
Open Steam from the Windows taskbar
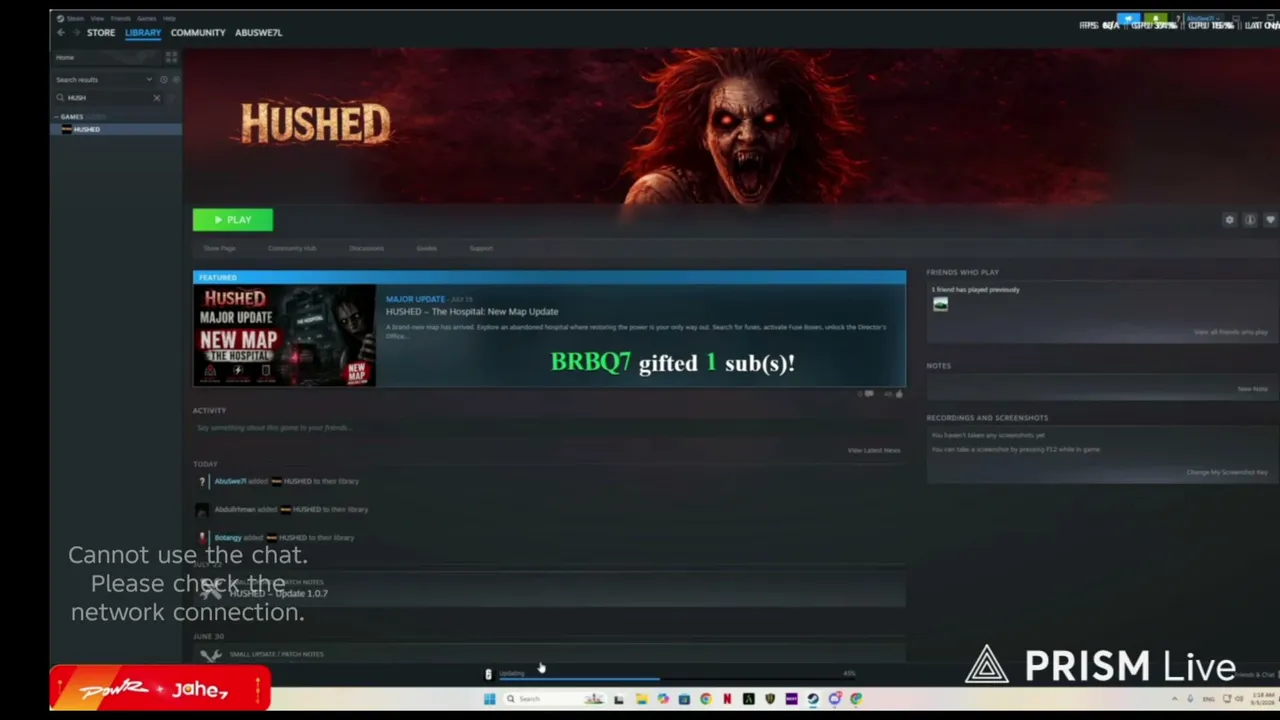pos(813,699)
